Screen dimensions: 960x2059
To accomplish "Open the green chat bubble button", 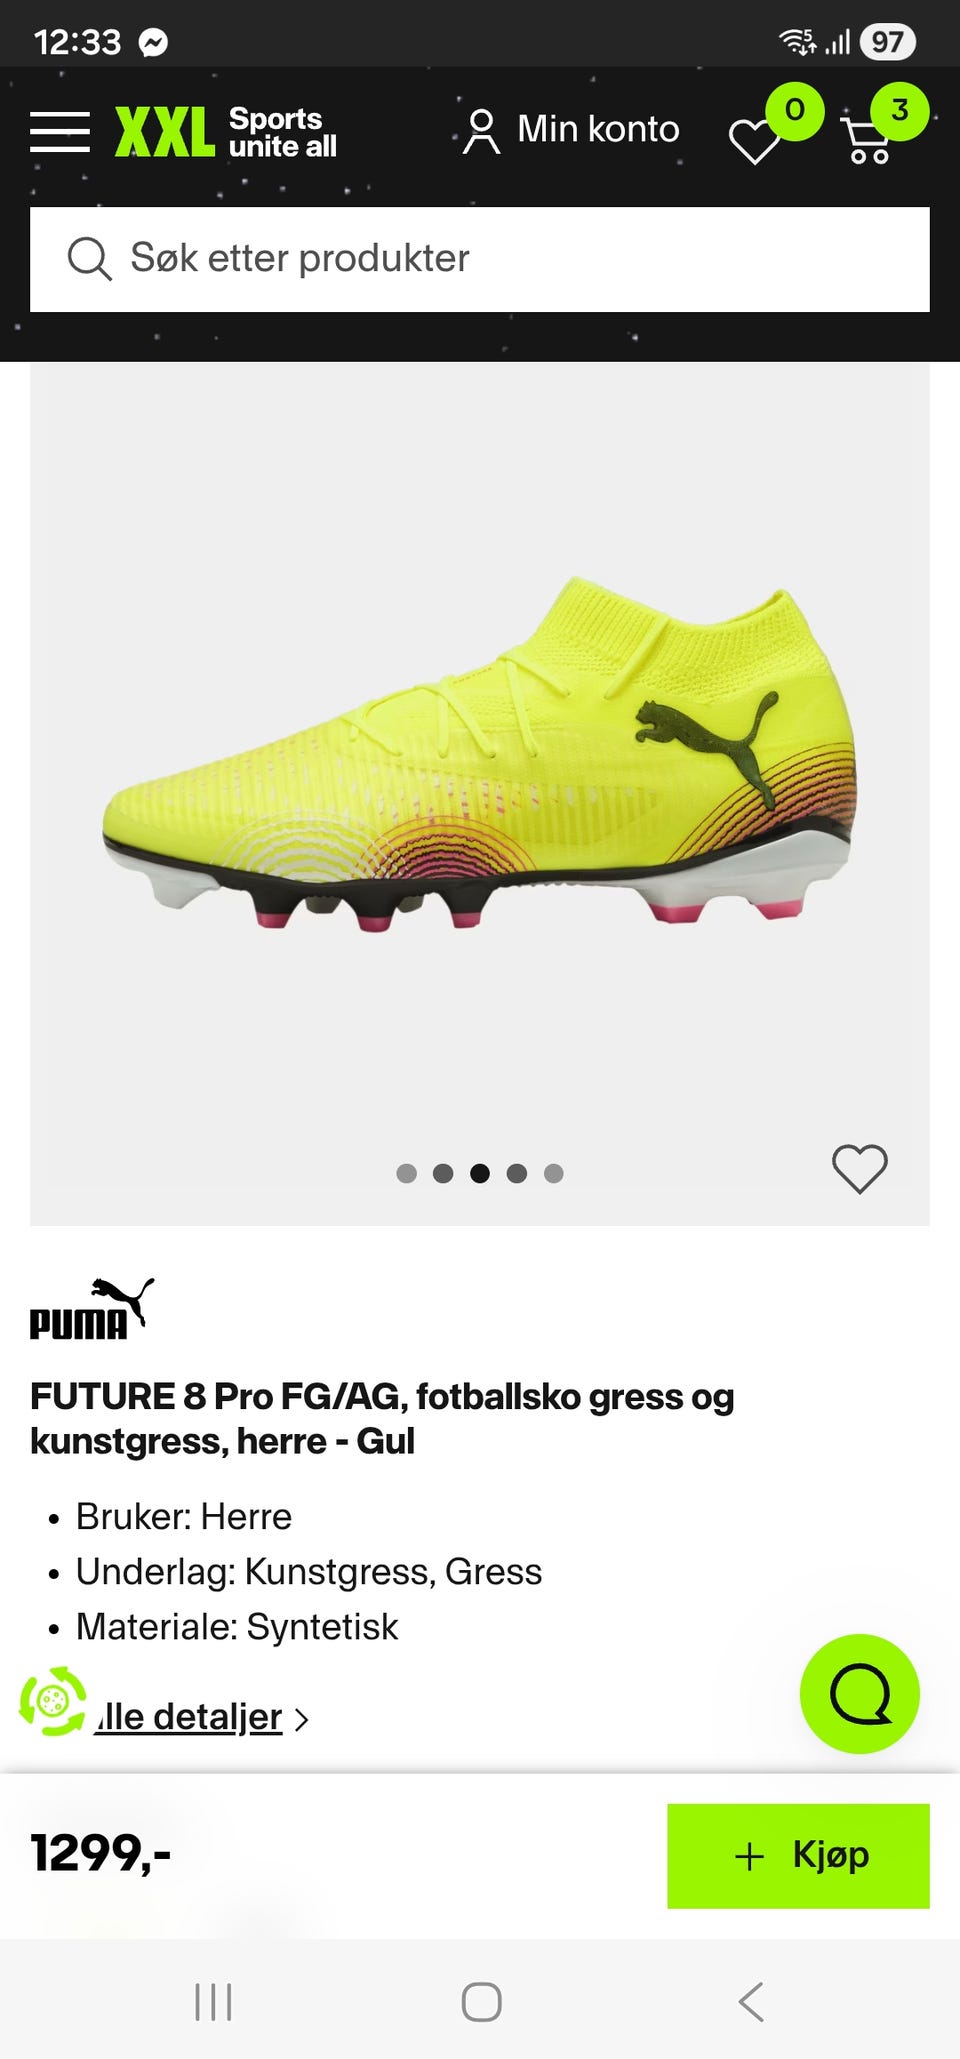I will pyautogui.click(x=860, y=1694).
